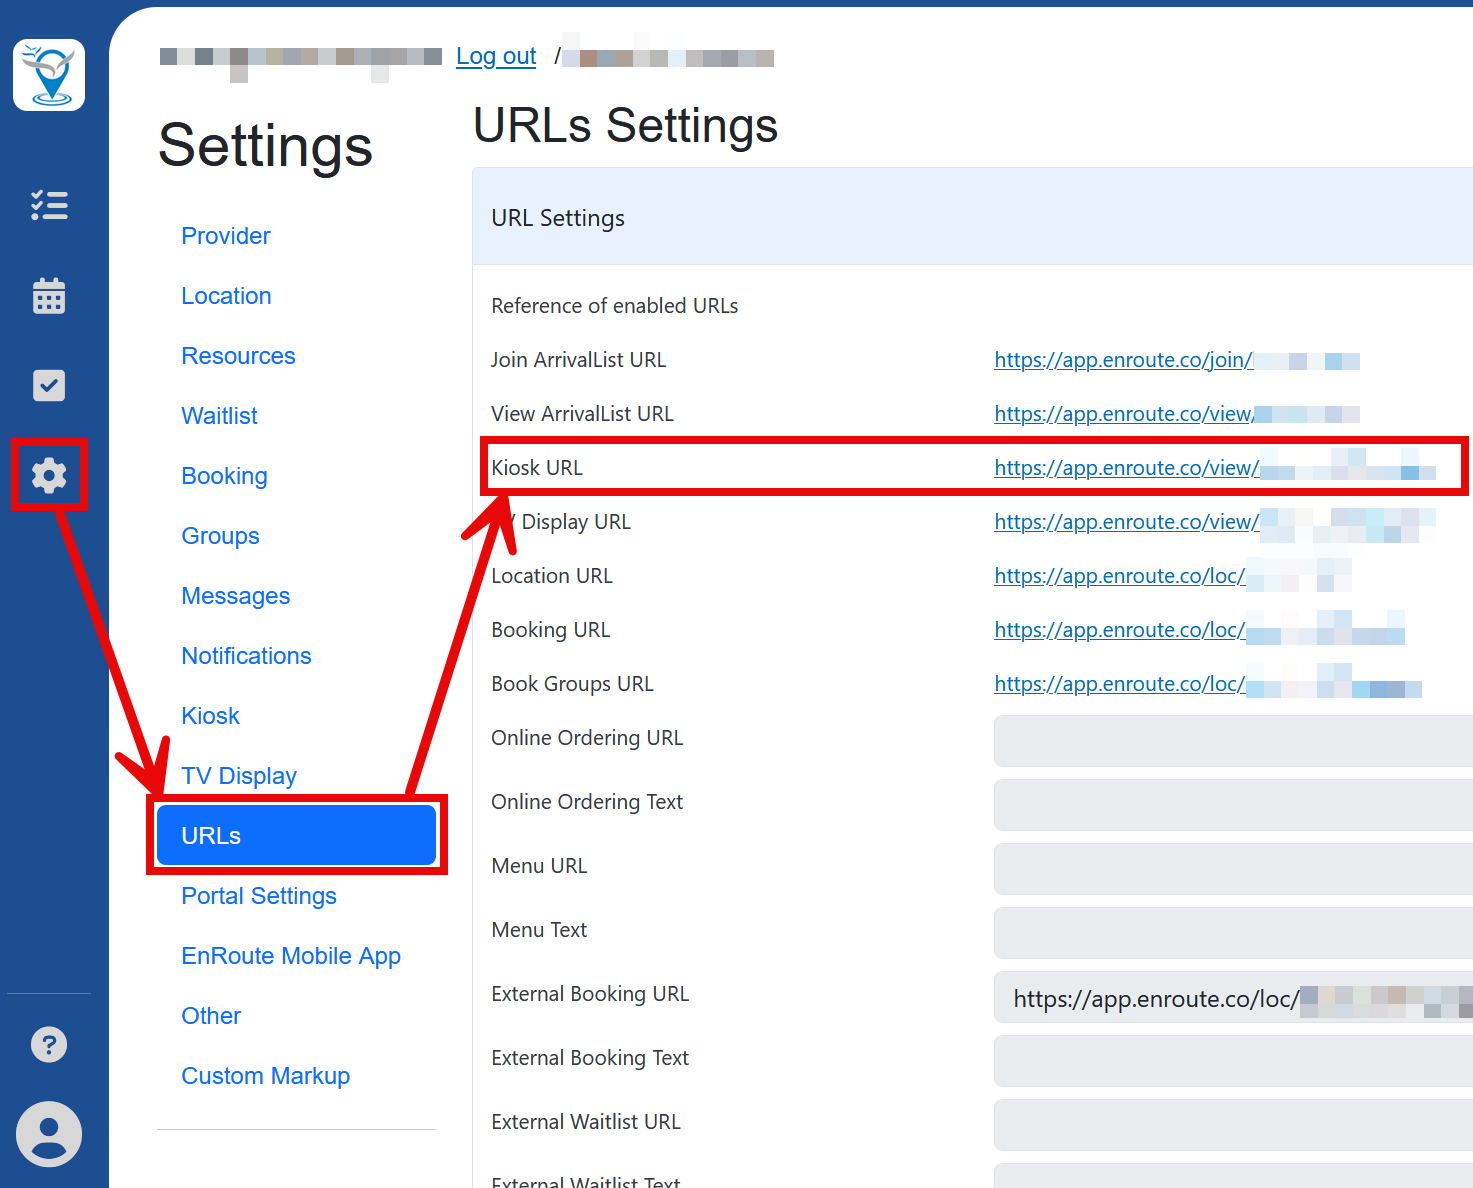Open Provider settings
This screenshot has width=1473, height=1188.
pos(226,236)
